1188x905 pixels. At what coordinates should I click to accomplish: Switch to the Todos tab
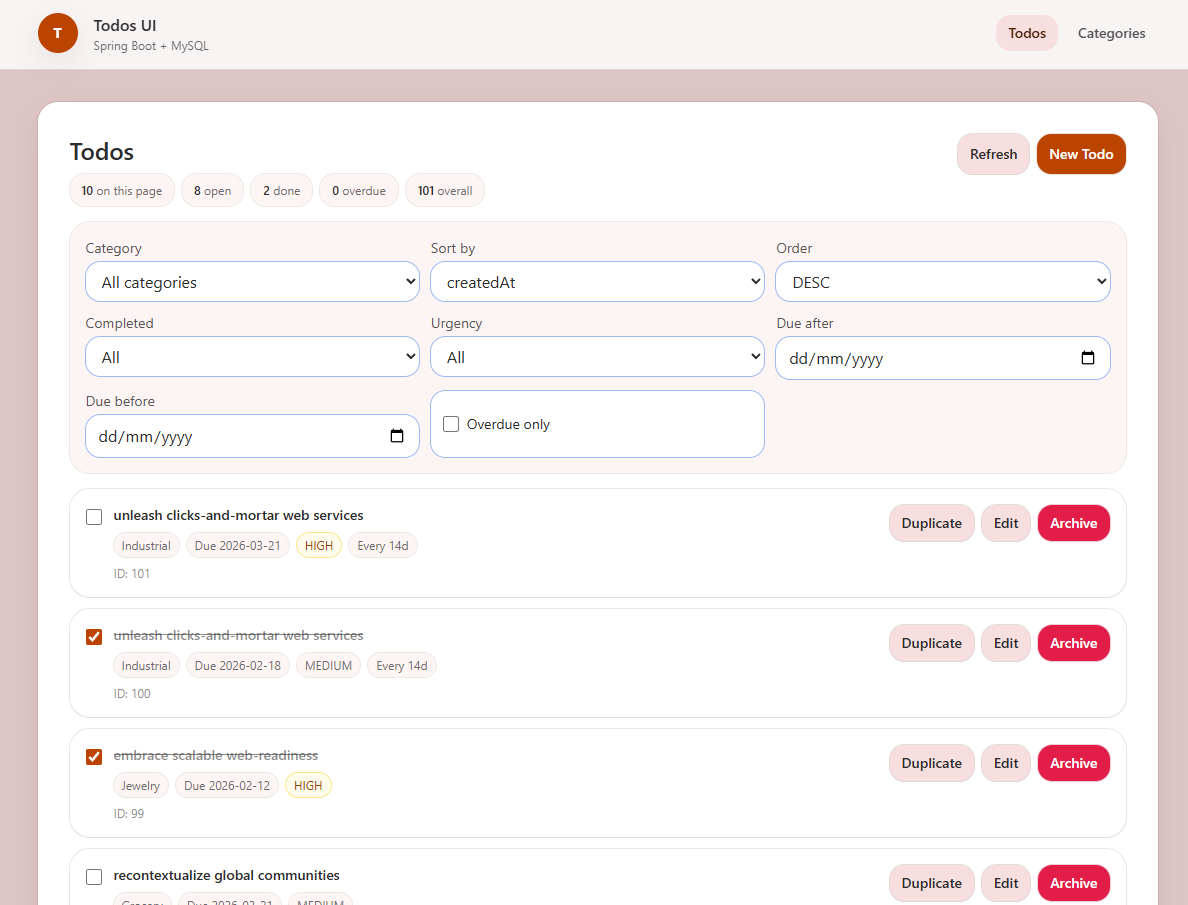[x=1027, y=33]
